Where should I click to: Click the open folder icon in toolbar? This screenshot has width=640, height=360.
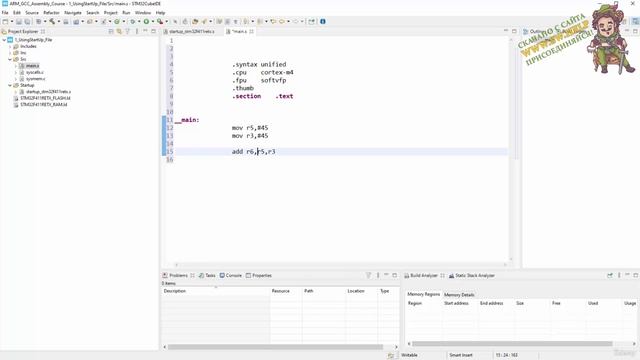195,22
